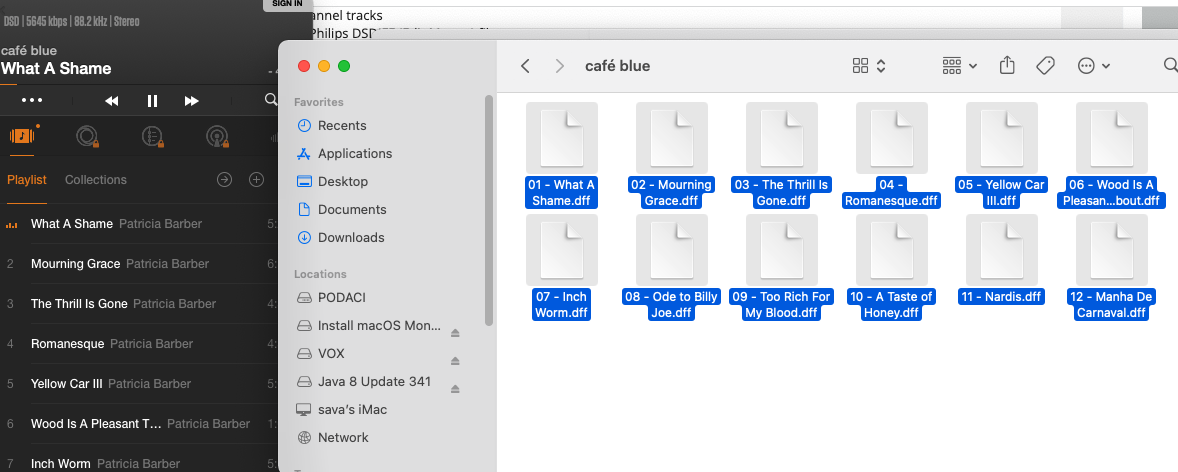Screen dimensions: 1178x472
Task: Open the three-dots menu in VOX
Action: 33,100
